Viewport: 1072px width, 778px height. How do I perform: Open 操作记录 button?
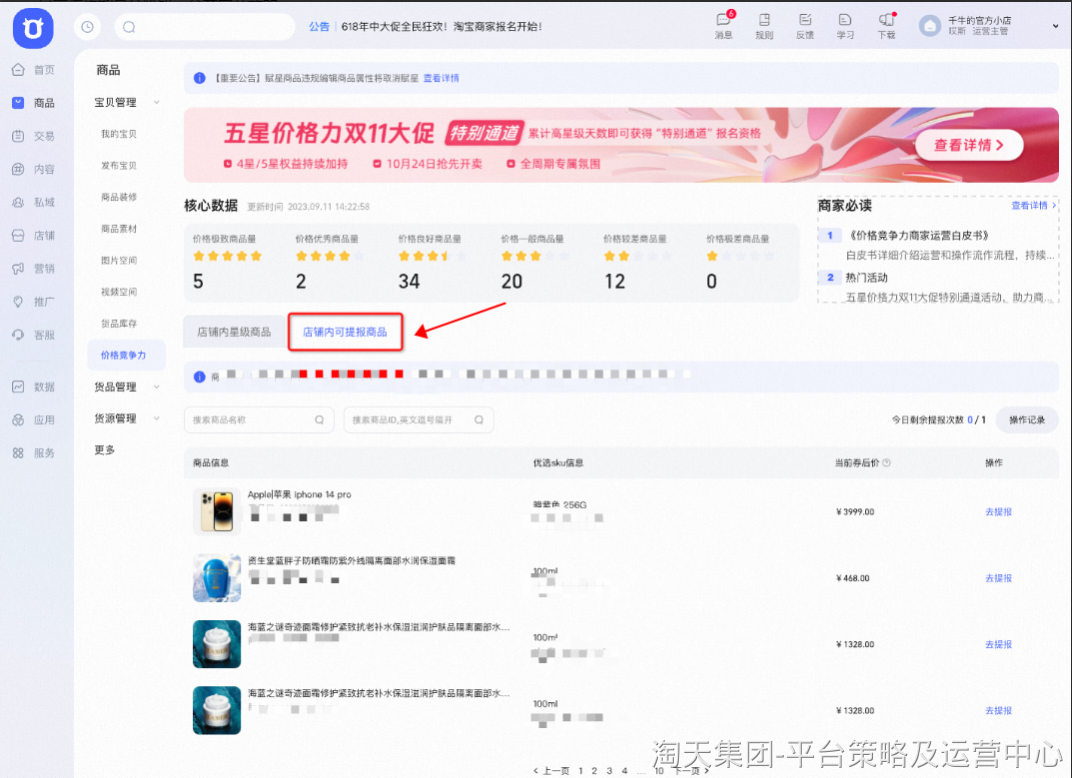[x=1027, y=420]
